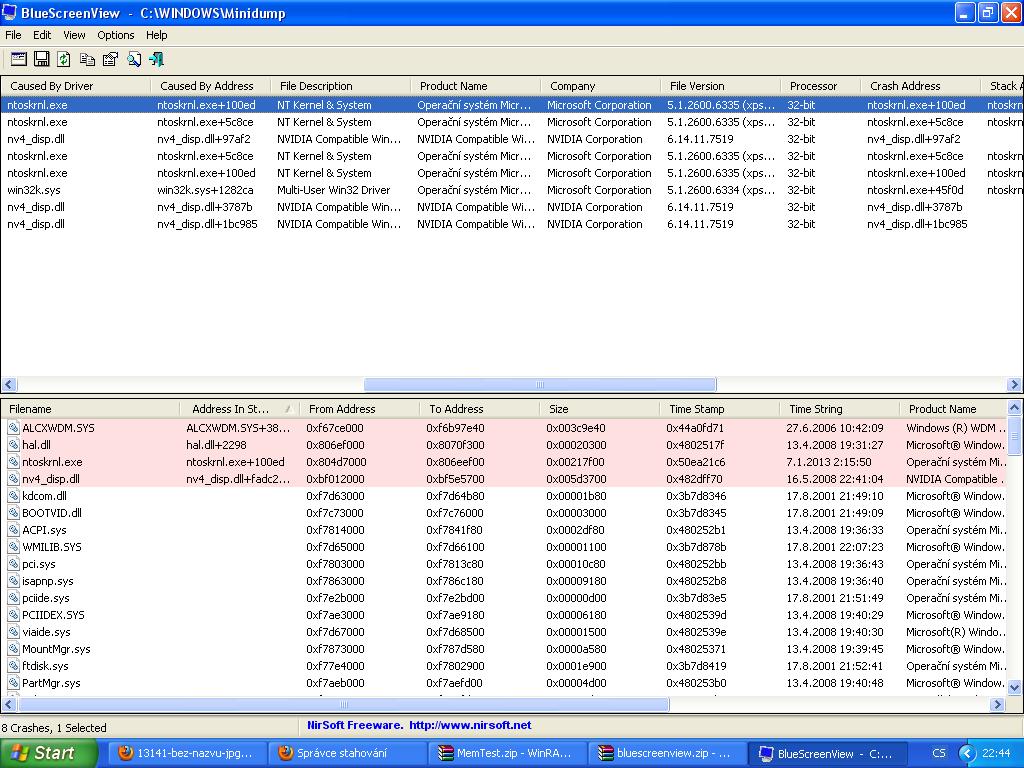Select nv4_disp.dll row in lower pane
1024x768 pixels.
point(504,479)
